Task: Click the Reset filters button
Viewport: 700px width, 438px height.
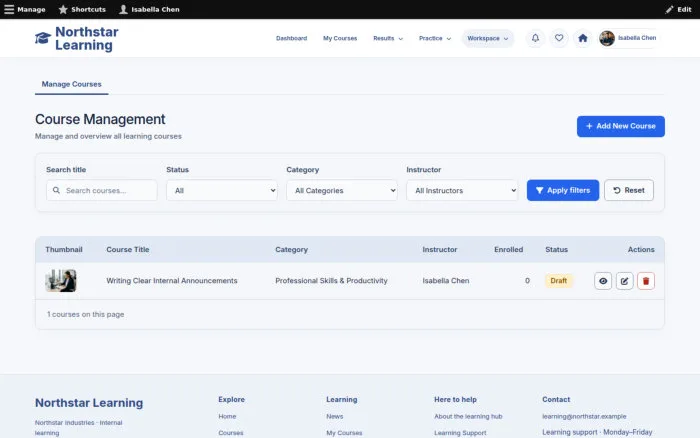Action: pyautogui.click(x=629, y=191)
